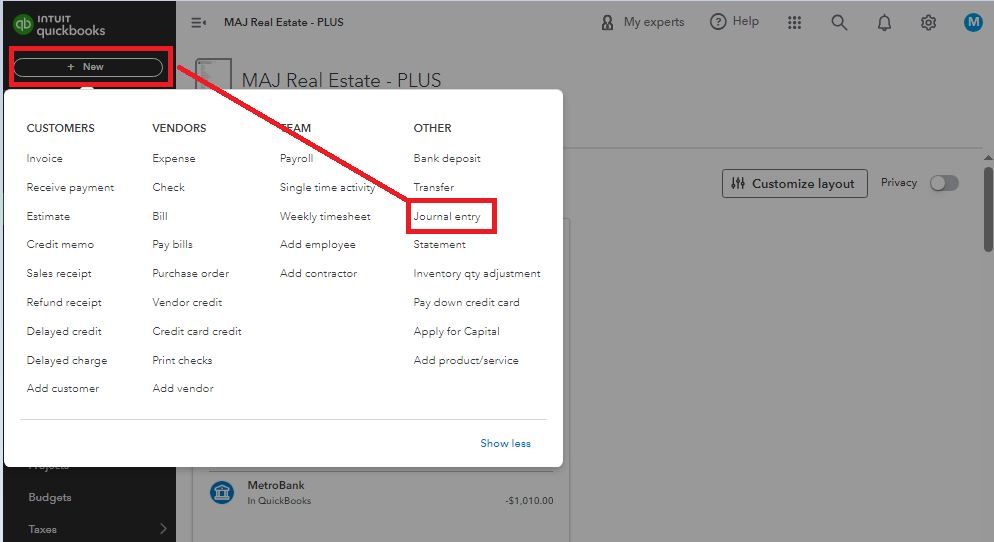Click the -$1,010.00 balance
The width and height of the screenshot is (994, 542).
pyautogui.click(x=529, y=501)
